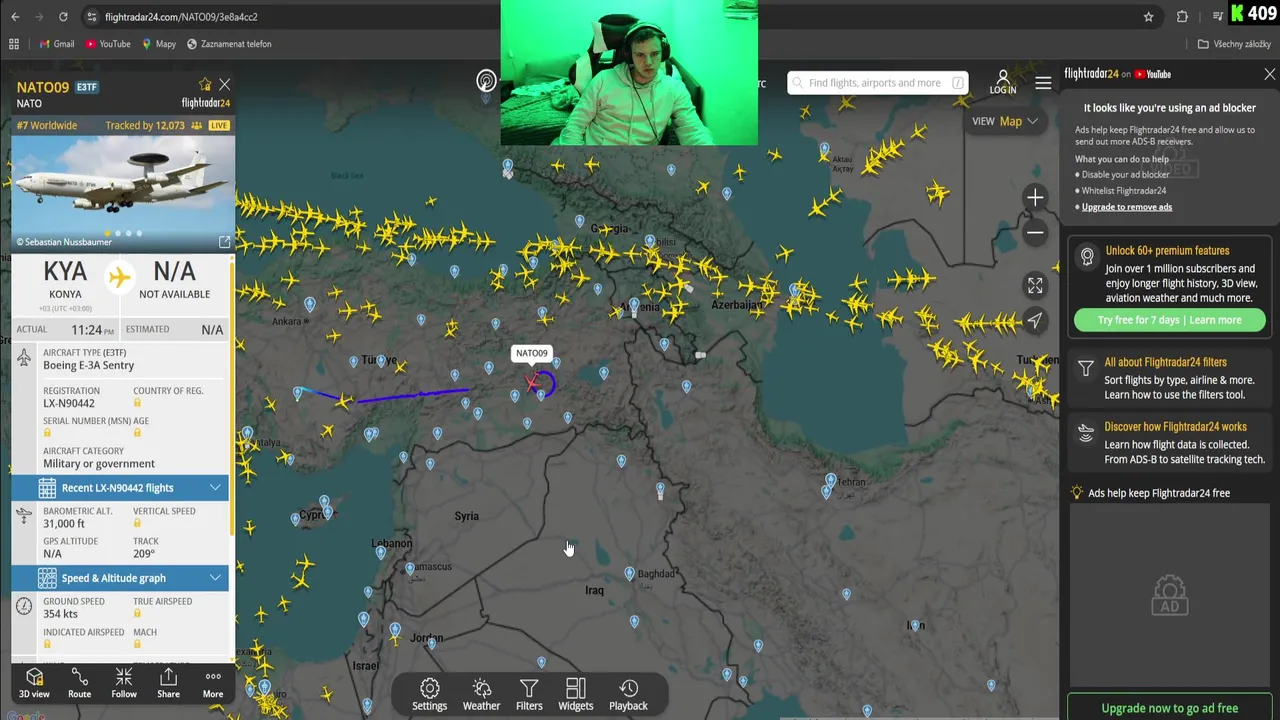Open the Všechny záložky bookmarks folder
Viewport: 1280px width, 720px height.
click(x=1234, y=44)
